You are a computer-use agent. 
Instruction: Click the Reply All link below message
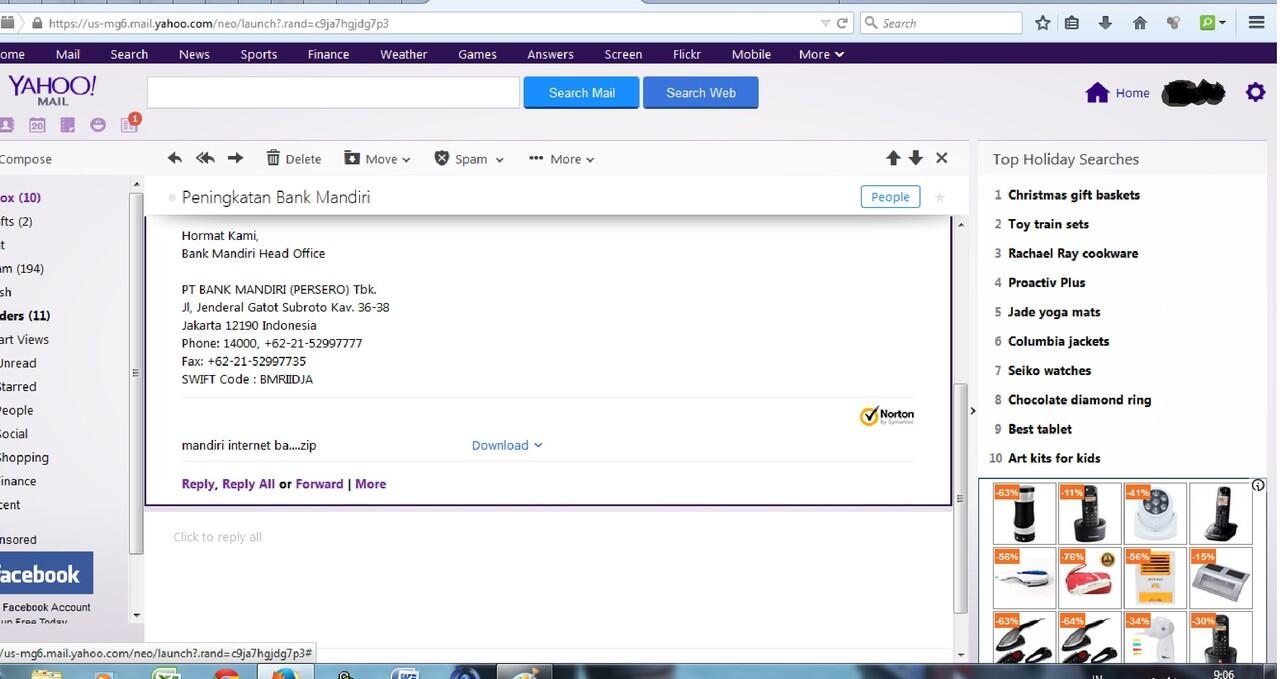point(248,484)
